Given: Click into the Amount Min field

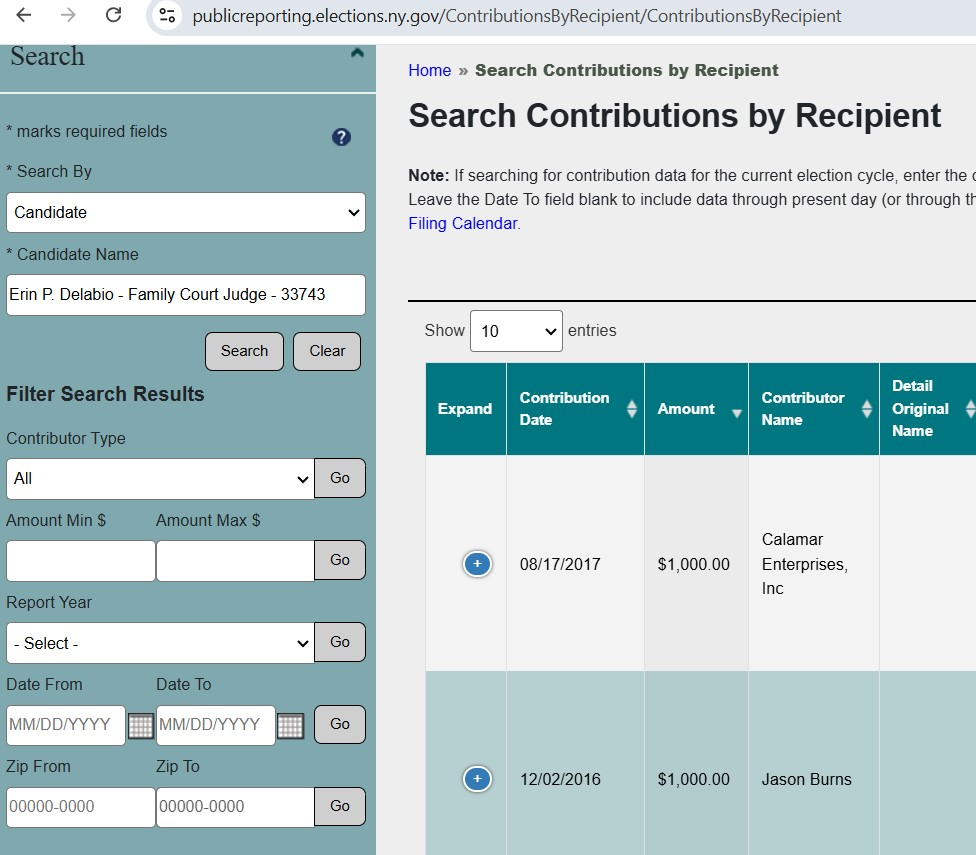Looking at the screenshot, I should coord(81,561).
